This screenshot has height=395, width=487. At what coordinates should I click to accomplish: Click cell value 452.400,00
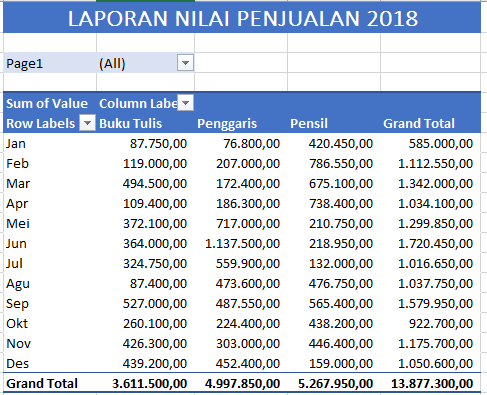coord(248,364)
